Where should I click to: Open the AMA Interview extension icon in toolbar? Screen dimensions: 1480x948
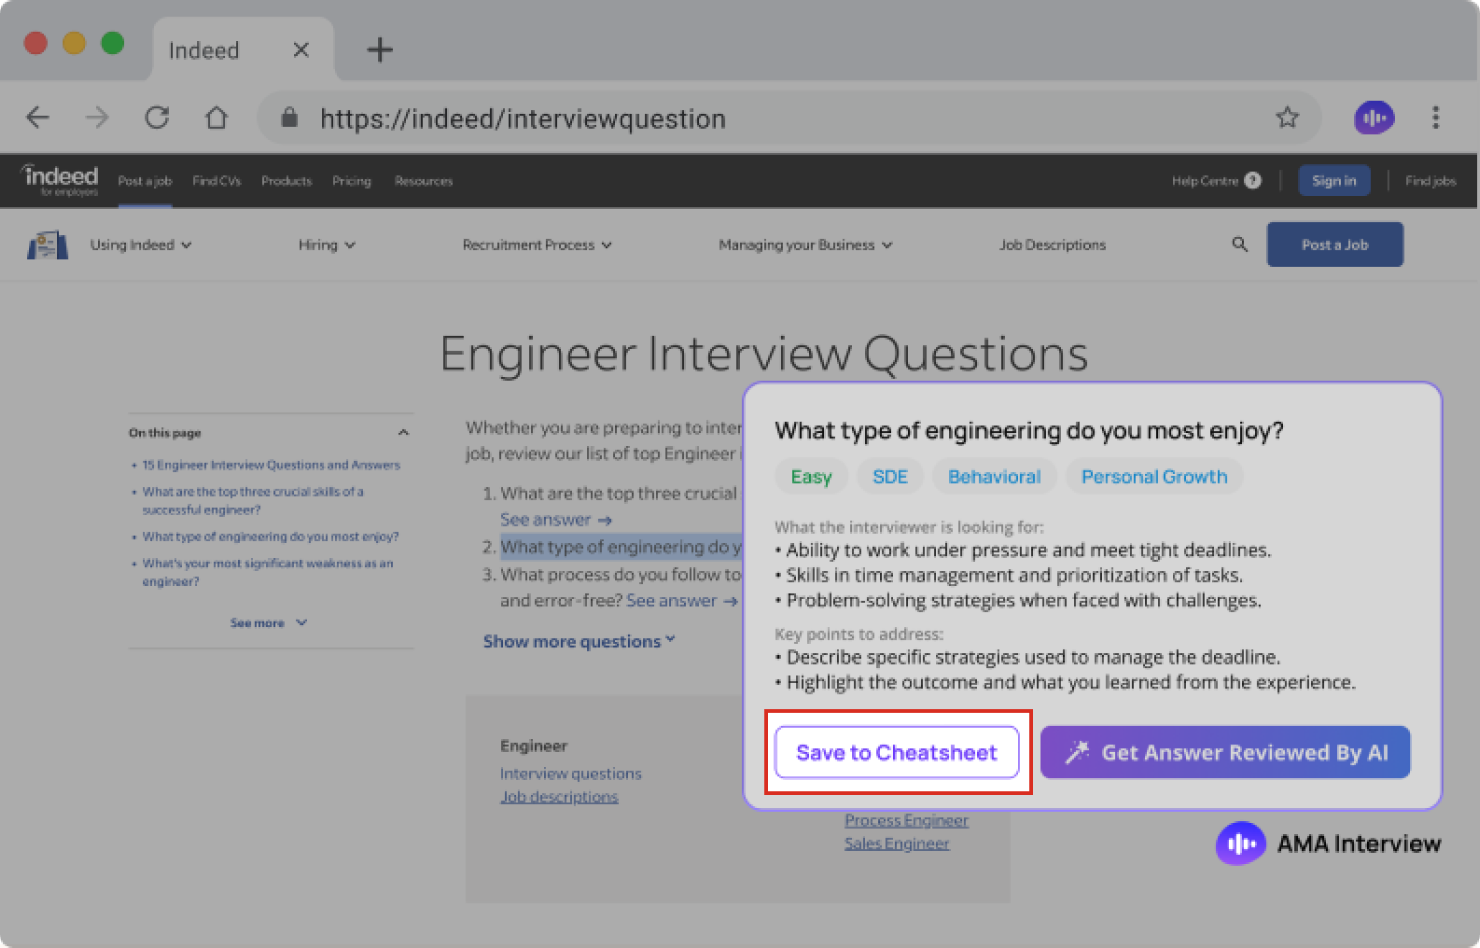[1374, 118]
